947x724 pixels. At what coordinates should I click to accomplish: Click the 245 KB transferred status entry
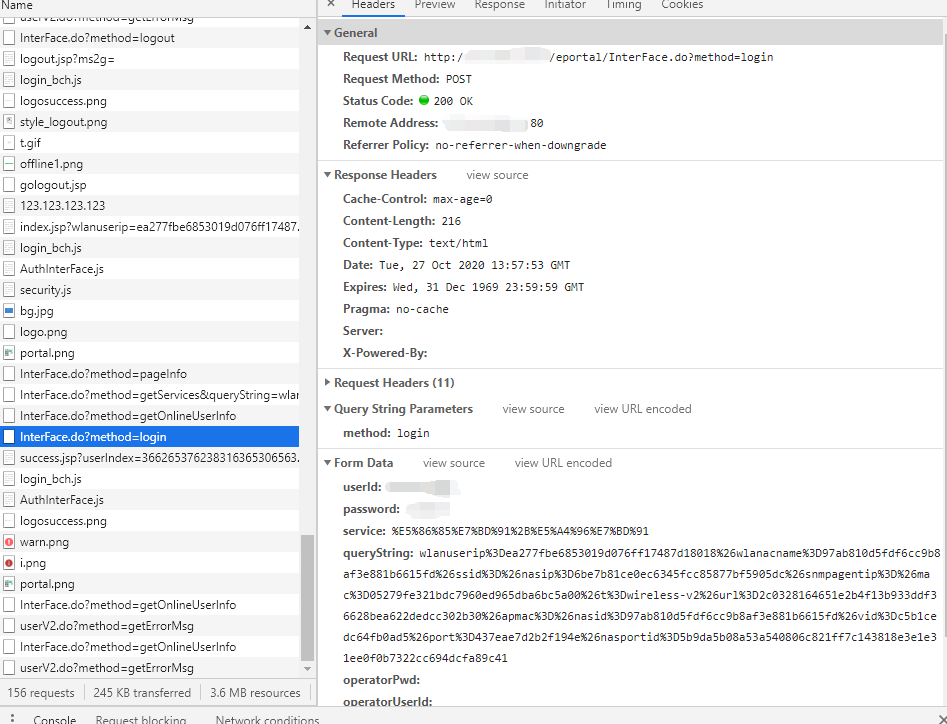[x=142, y=693]
